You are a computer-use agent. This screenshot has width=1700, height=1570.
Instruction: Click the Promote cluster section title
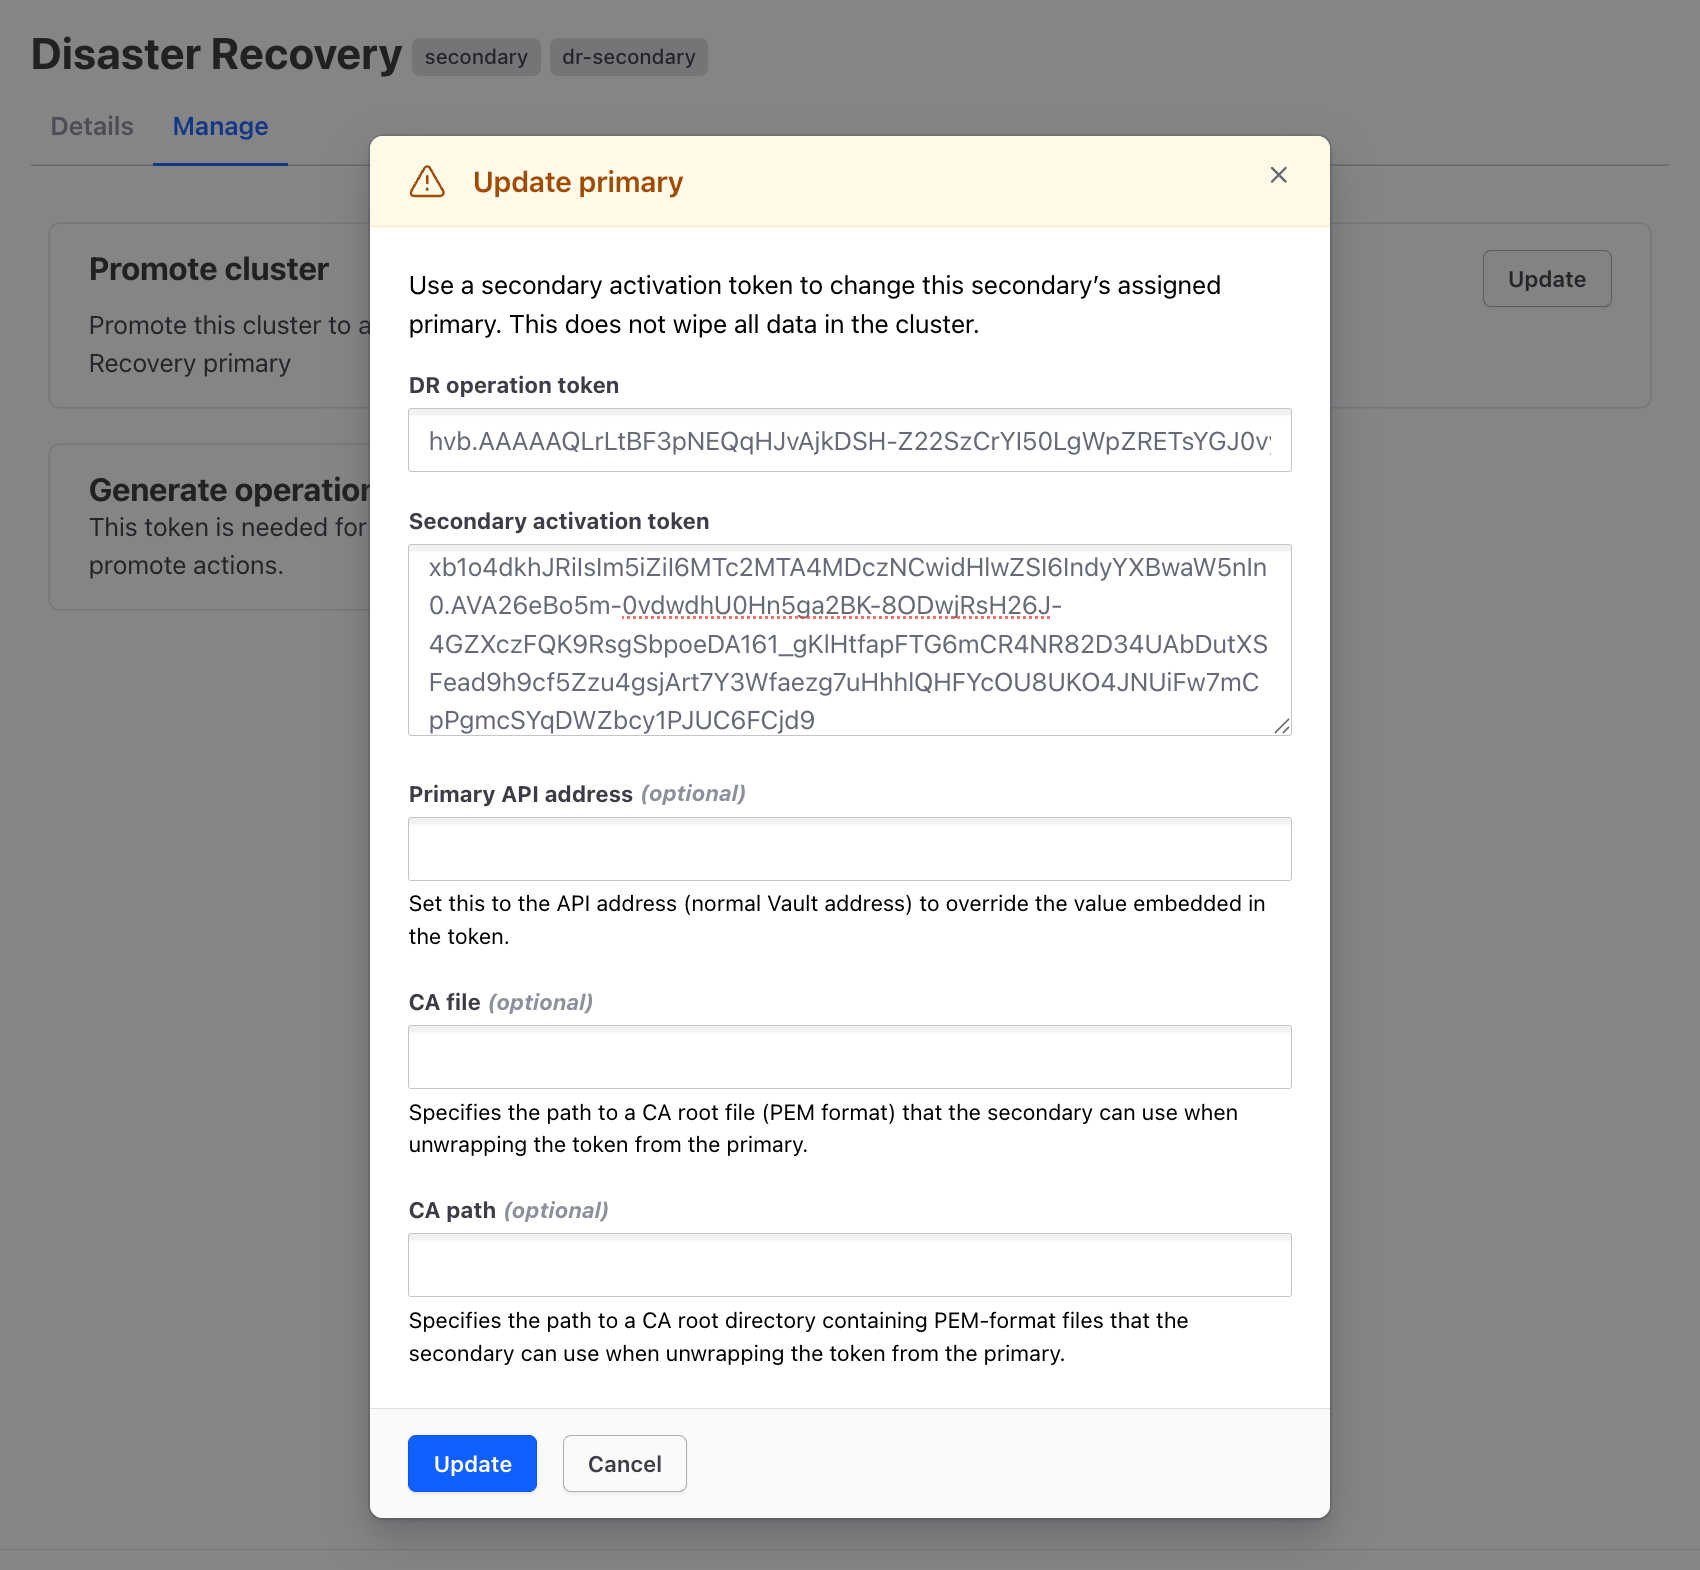coord(208,268)
